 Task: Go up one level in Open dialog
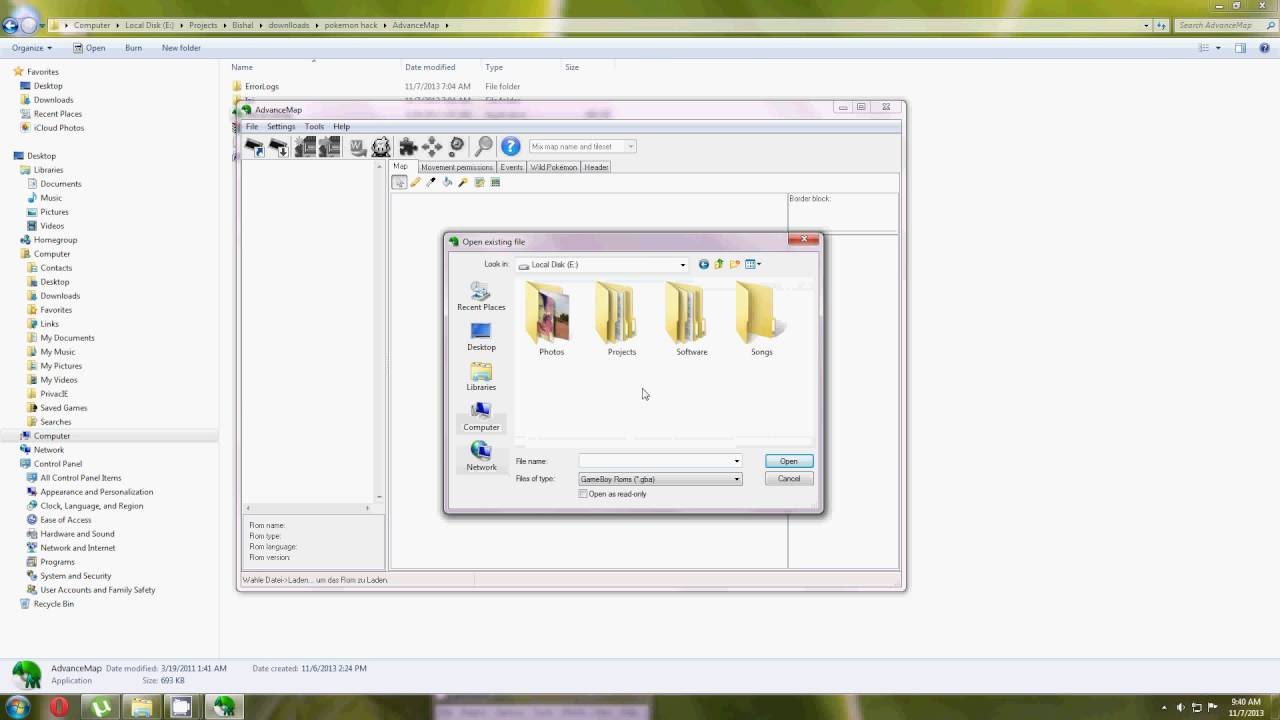(719, 264)
